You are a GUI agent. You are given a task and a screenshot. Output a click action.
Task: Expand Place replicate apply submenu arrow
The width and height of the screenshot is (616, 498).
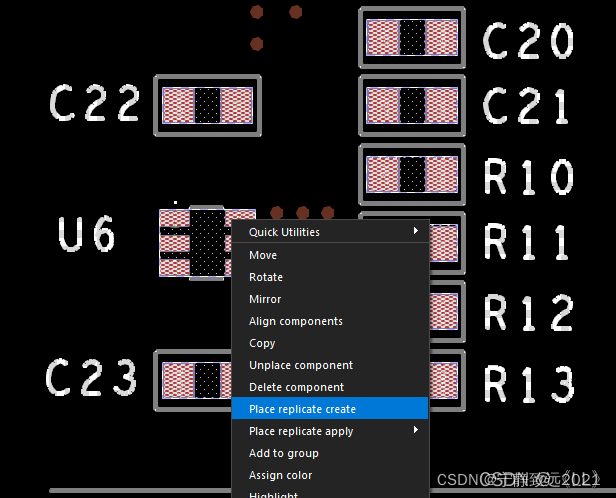[416, 431]
